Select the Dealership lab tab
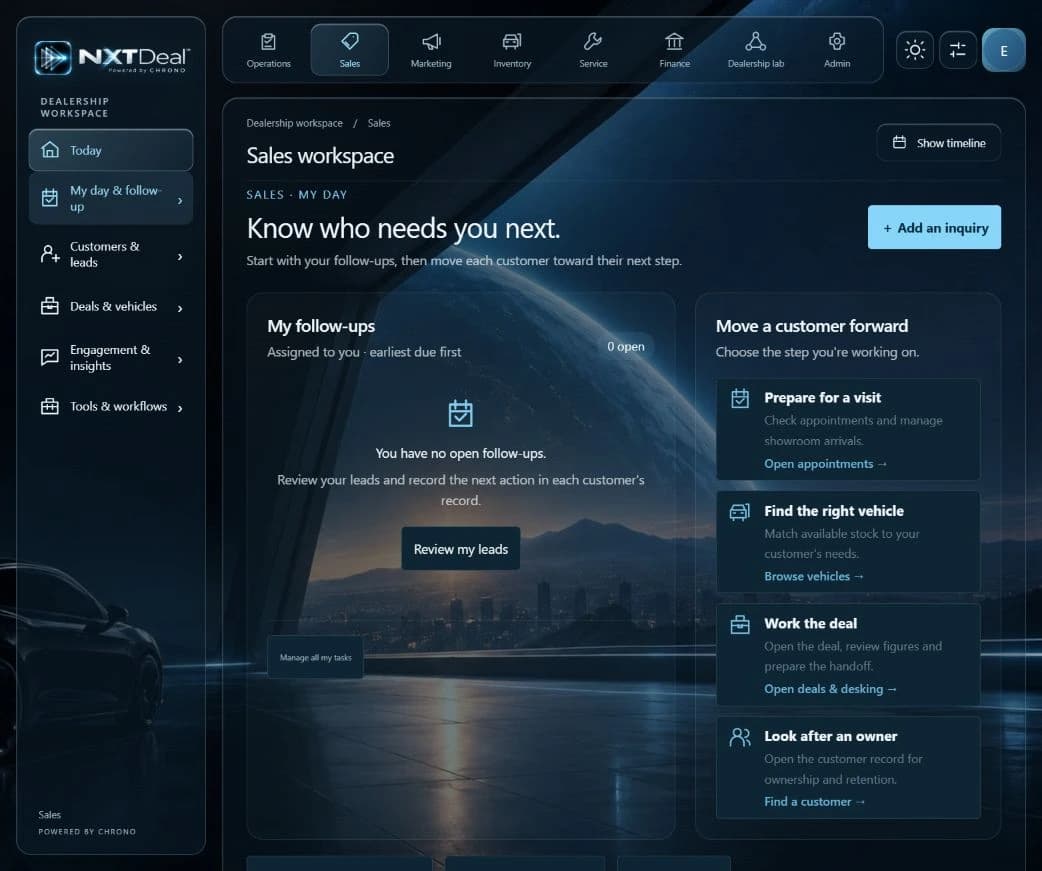The height and width of the screenshot is (871, 1042). [756, 50]
